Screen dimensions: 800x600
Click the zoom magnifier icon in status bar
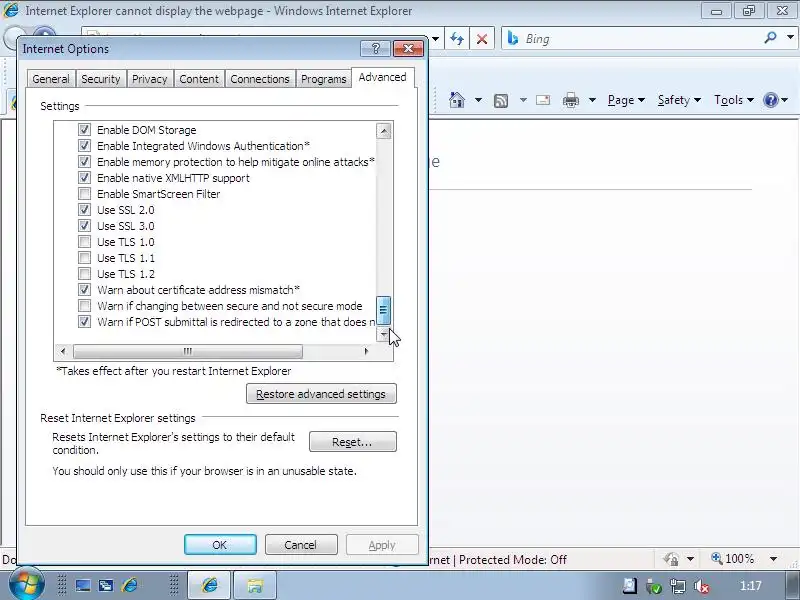[717, 558]
